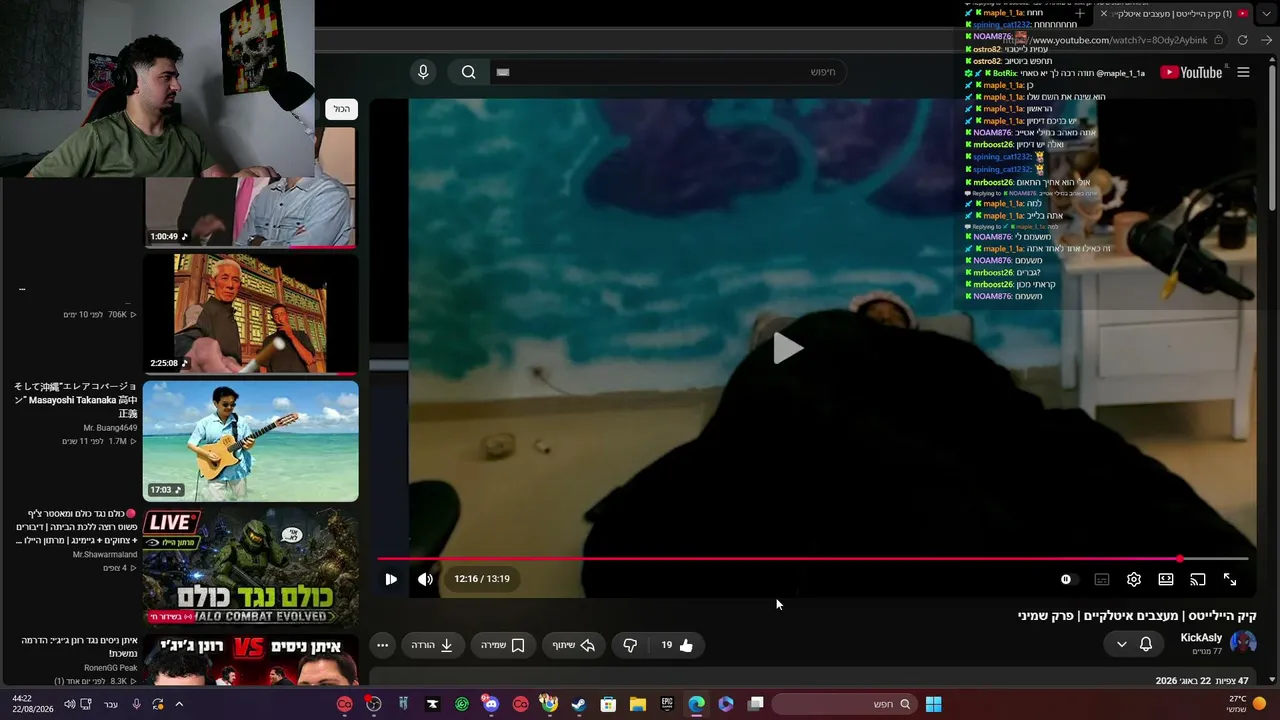Play the video using the bottom-bar play button
The width and height of the screenshot is (1280, 720).
[x=391, y=579]
